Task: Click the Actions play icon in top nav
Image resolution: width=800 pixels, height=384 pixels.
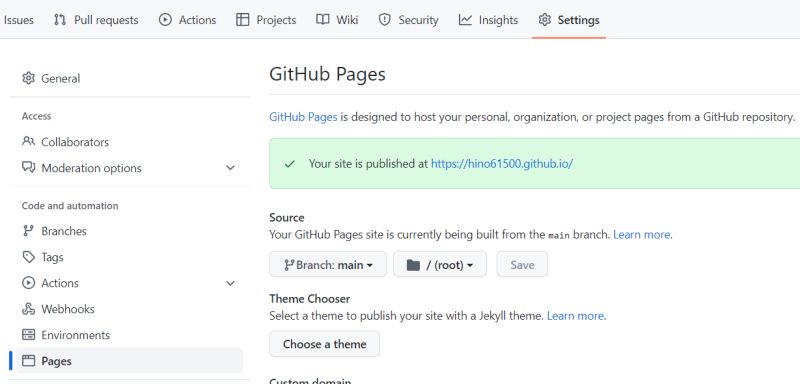Action: tap(165, 20)
